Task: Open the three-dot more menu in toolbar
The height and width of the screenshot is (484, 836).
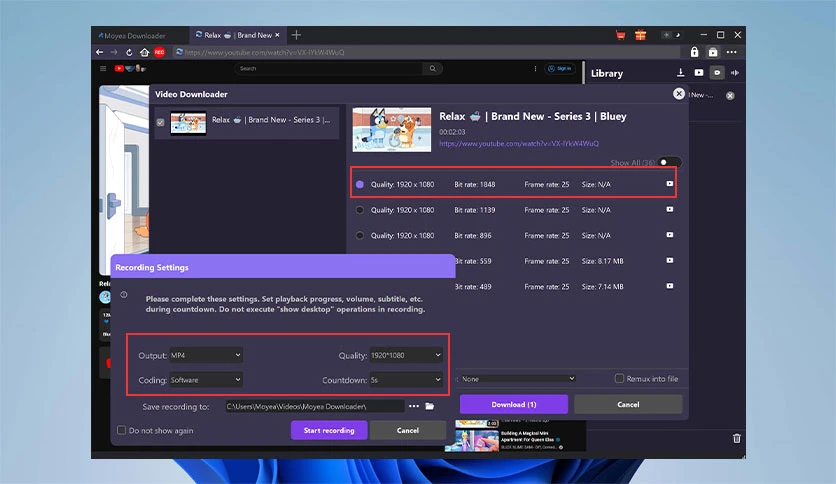Action: [732, 52]
